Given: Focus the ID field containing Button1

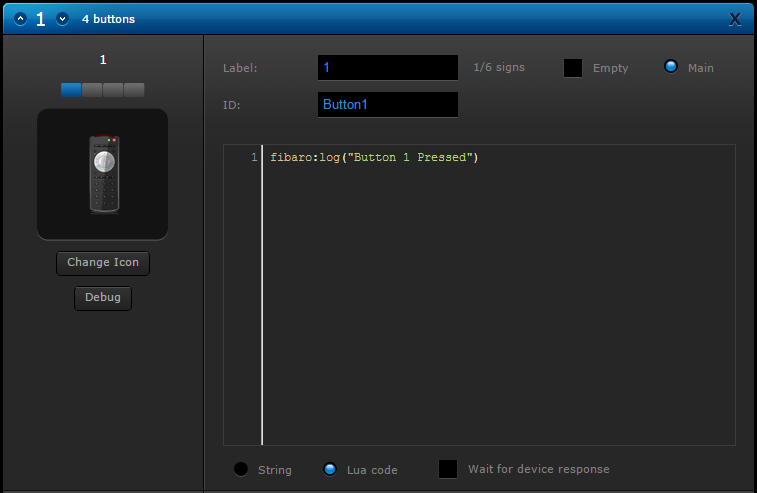Looking at the screenshot, I should 388,104.
